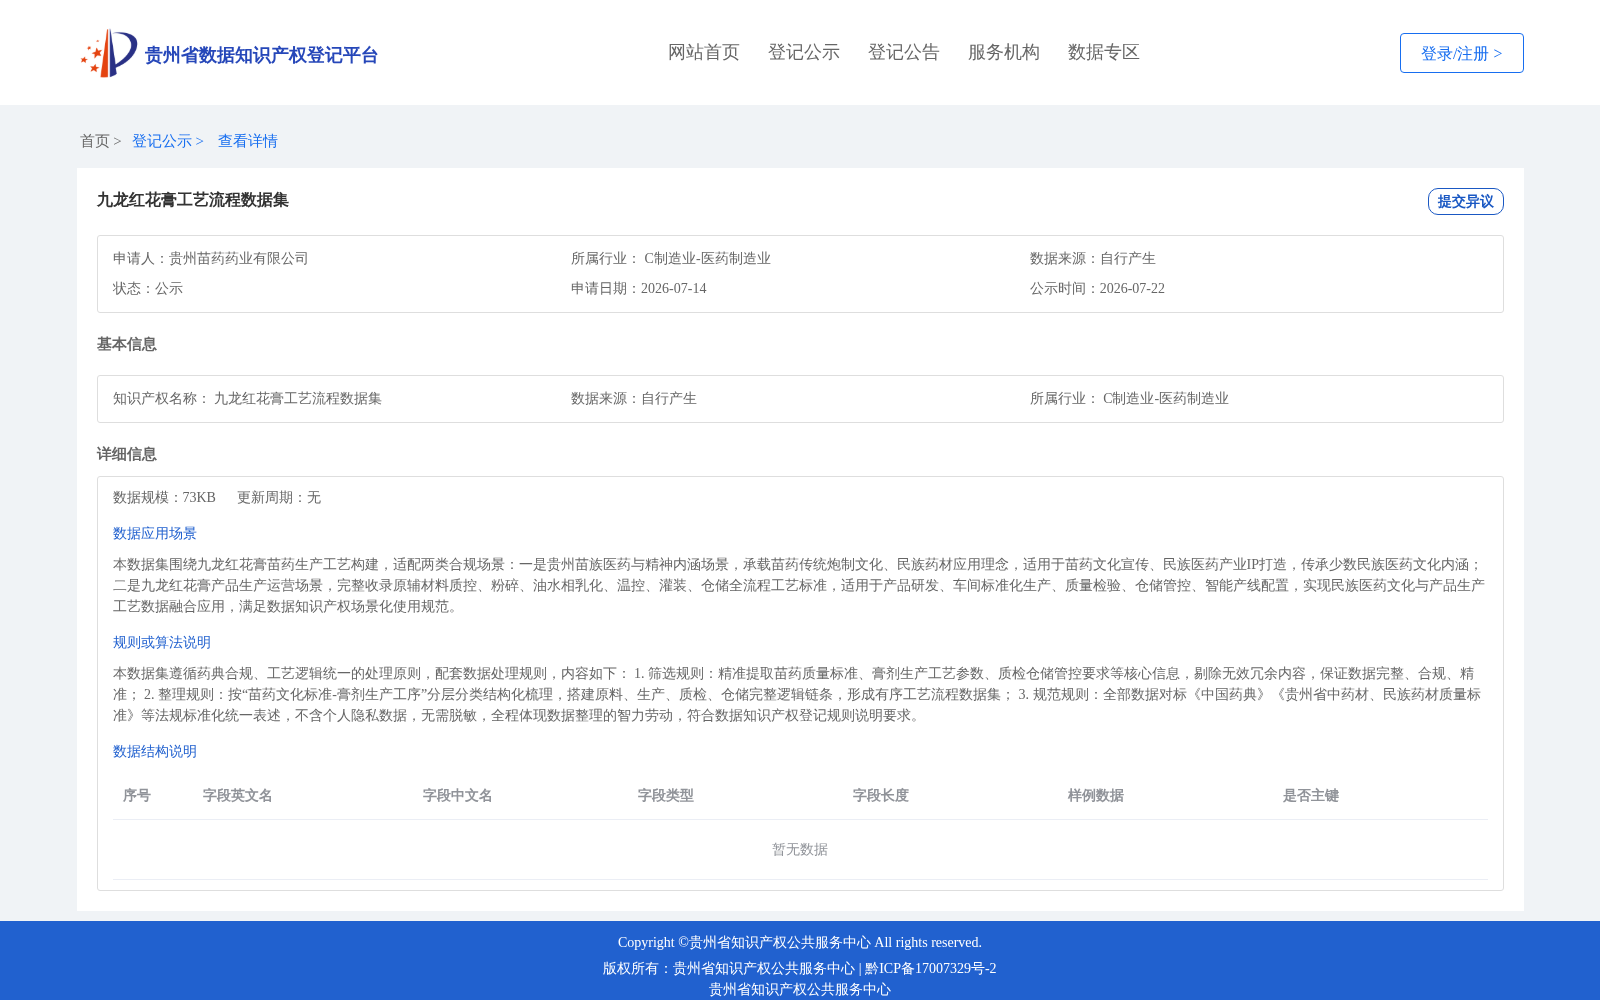This screenshot has height=1000, width=1600.
Task: Go to 登记公告 in the top navigation
Action: click(x=904, y=52)
